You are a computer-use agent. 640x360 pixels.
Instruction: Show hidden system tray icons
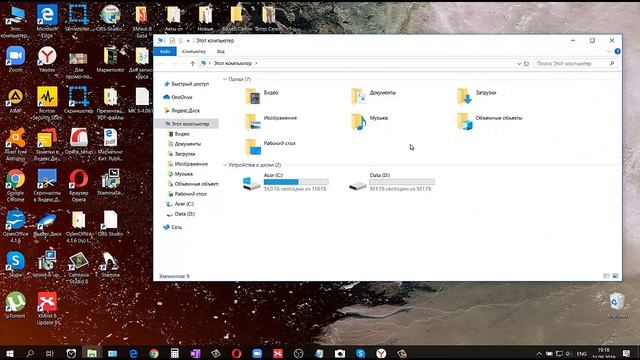539,353
